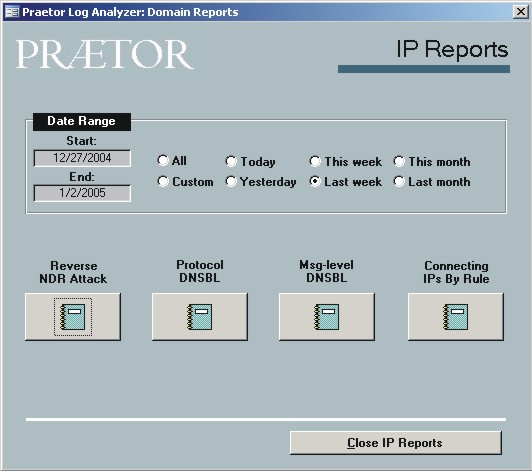Click the Close IP Reports button
Image resolution: width=532 pixels, height=471 pixels.
click(x=396, y=443)
